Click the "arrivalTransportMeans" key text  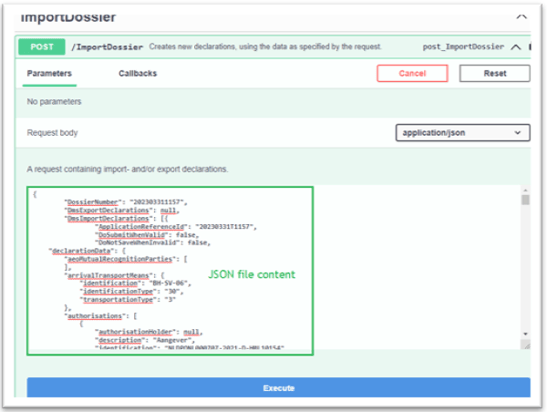point(108,275)
